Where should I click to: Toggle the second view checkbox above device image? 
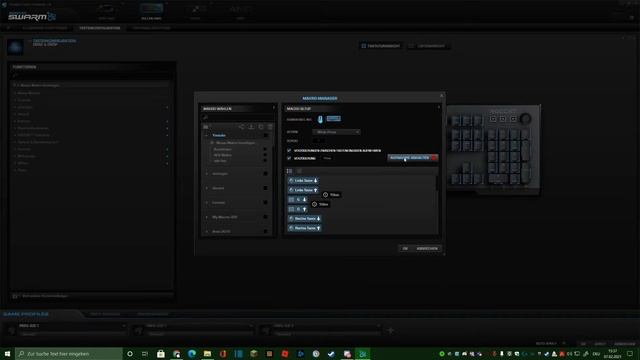(x=411, y=46)
